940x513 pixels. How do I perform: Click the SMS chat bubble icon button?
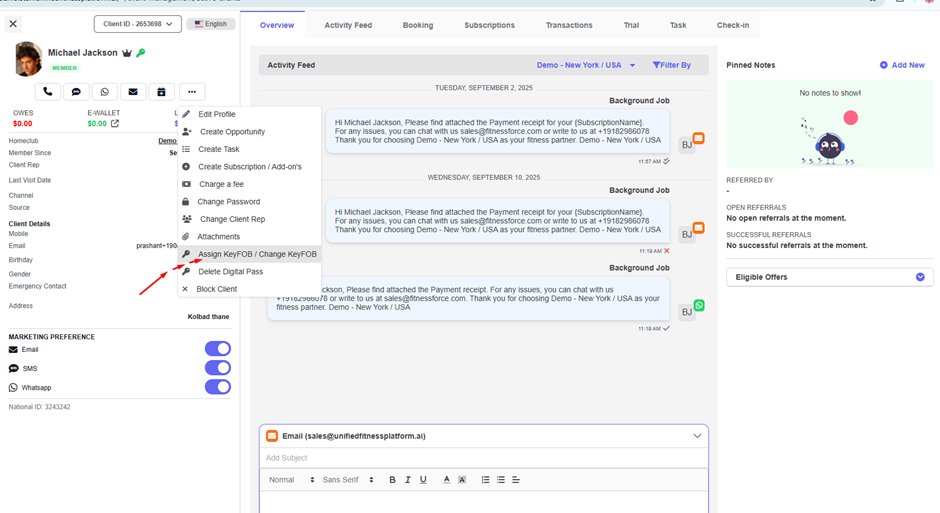coord(76,92)
